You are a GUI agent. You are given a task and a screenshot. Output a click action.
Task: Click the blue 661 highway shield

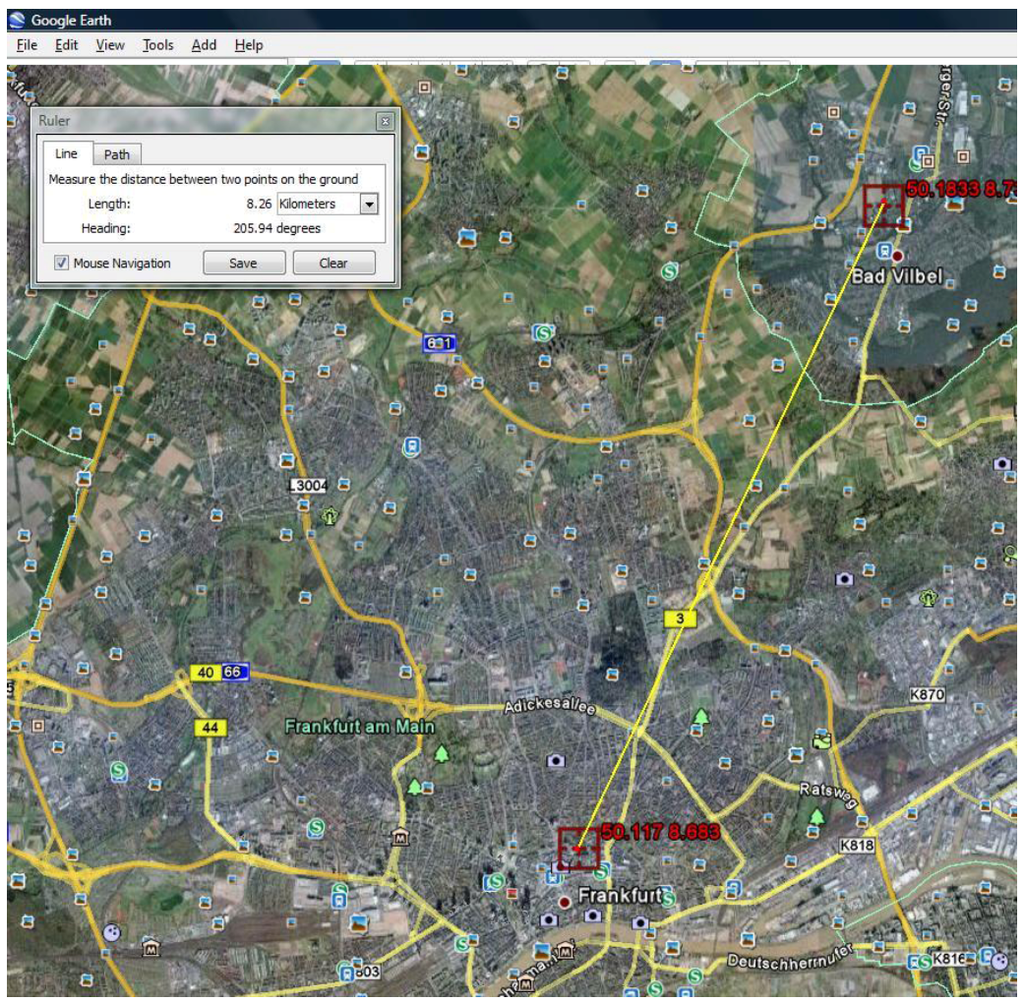point(440,343)
